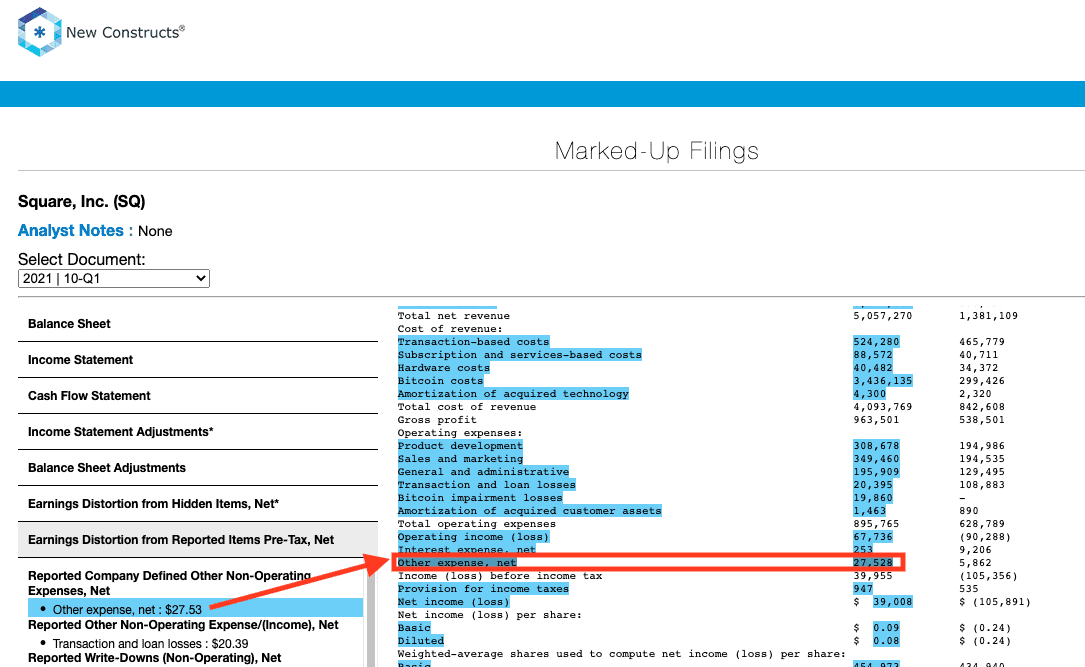Click highlighted value 524,280
The image size is (1085, 667).
[876, 342]
